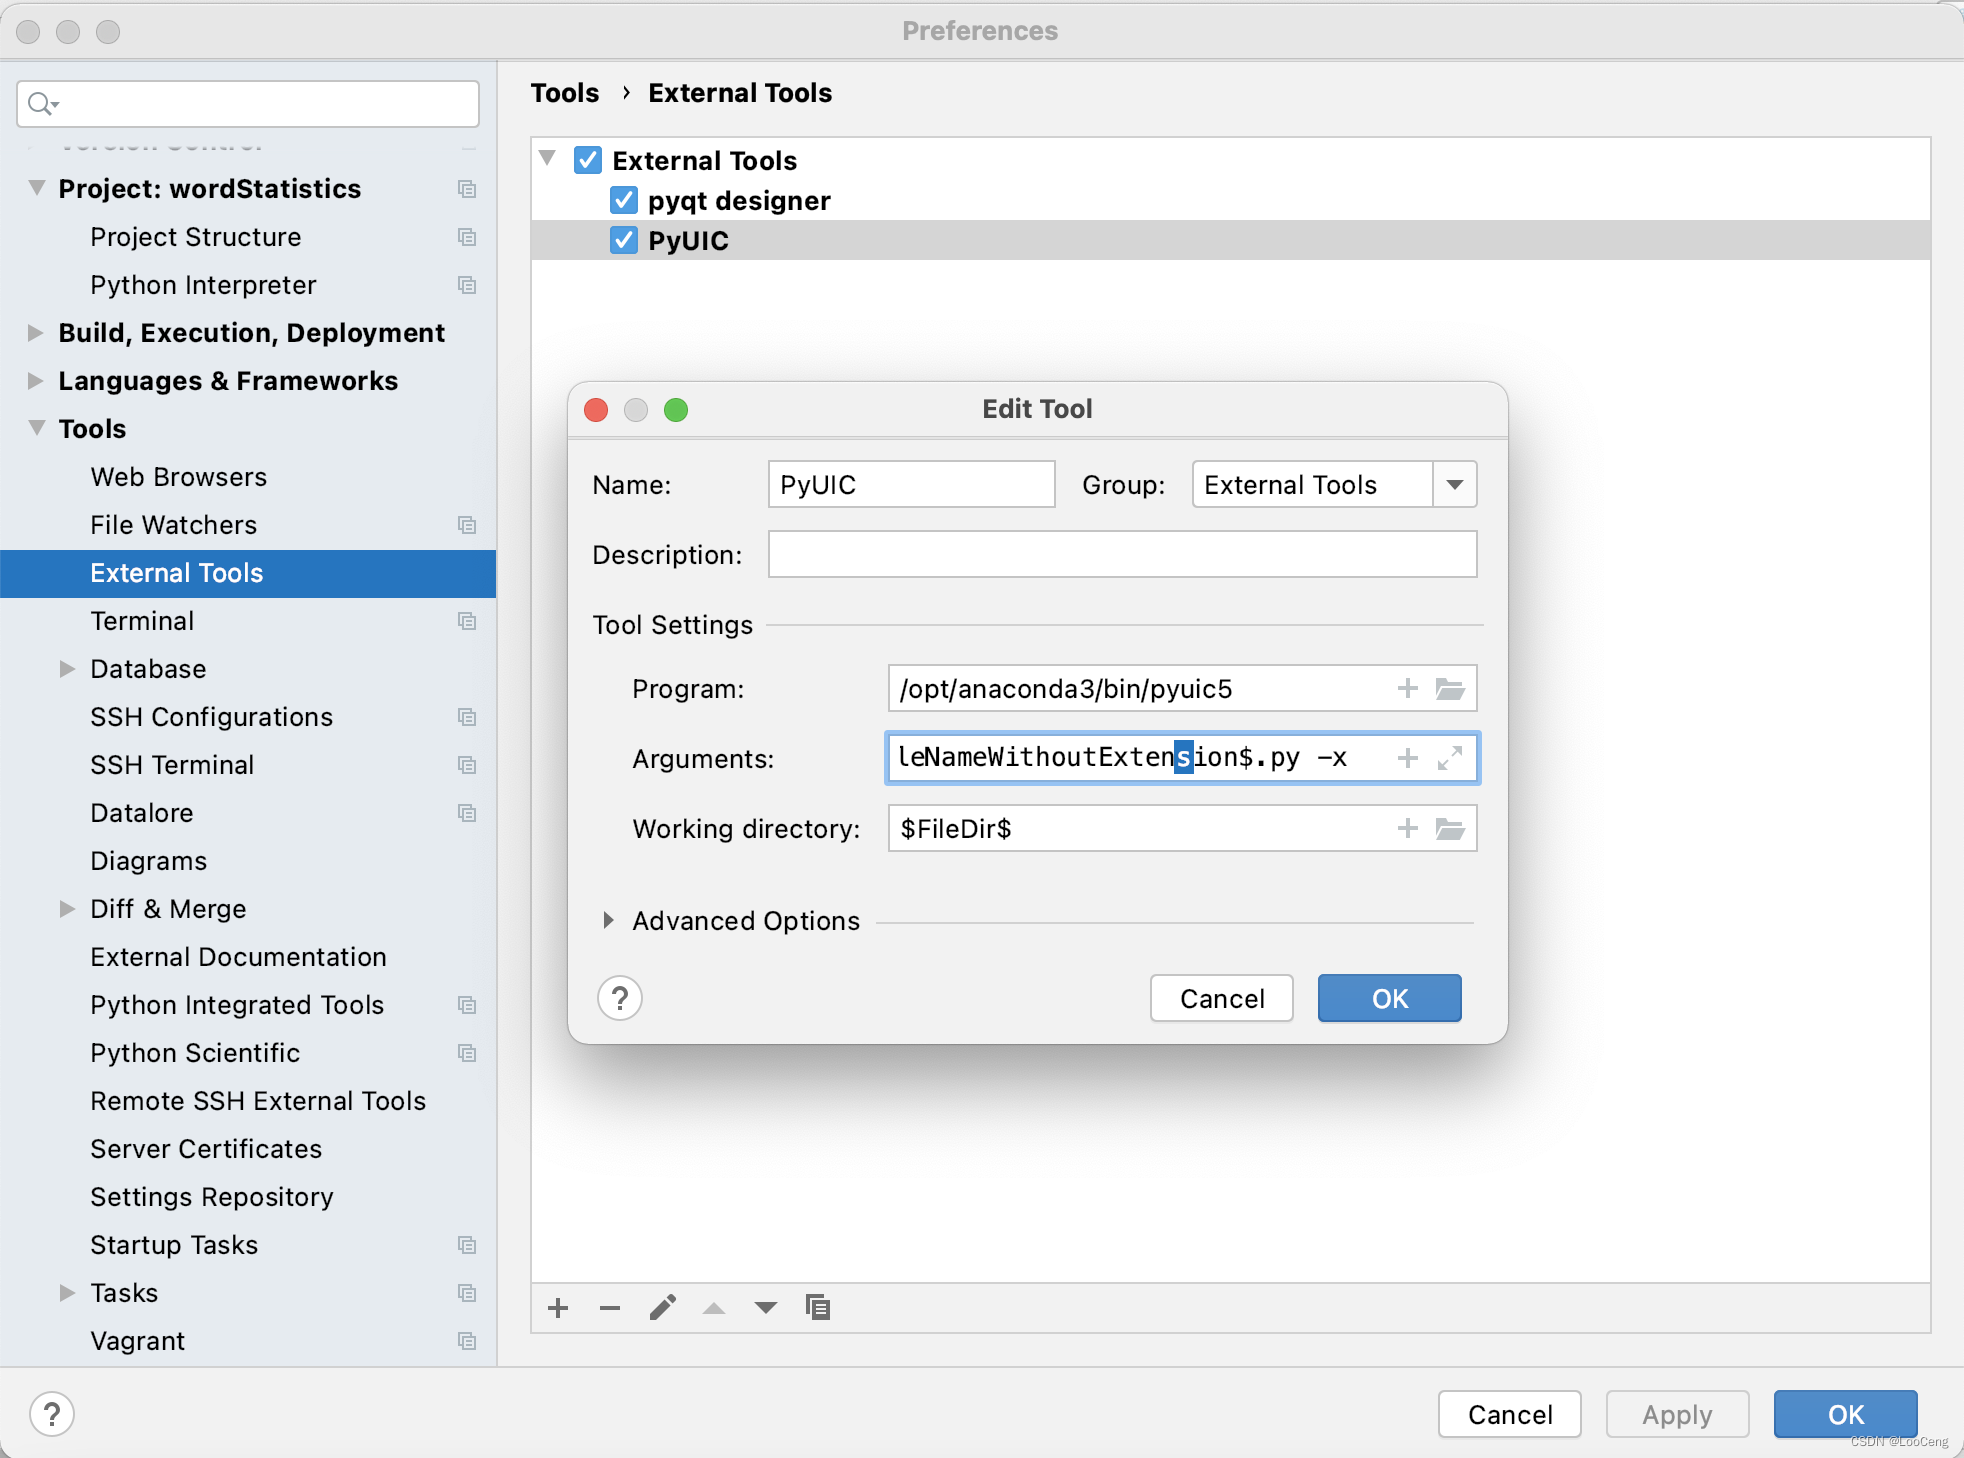Select Terminal in settings sidebar

click(142, 621)
